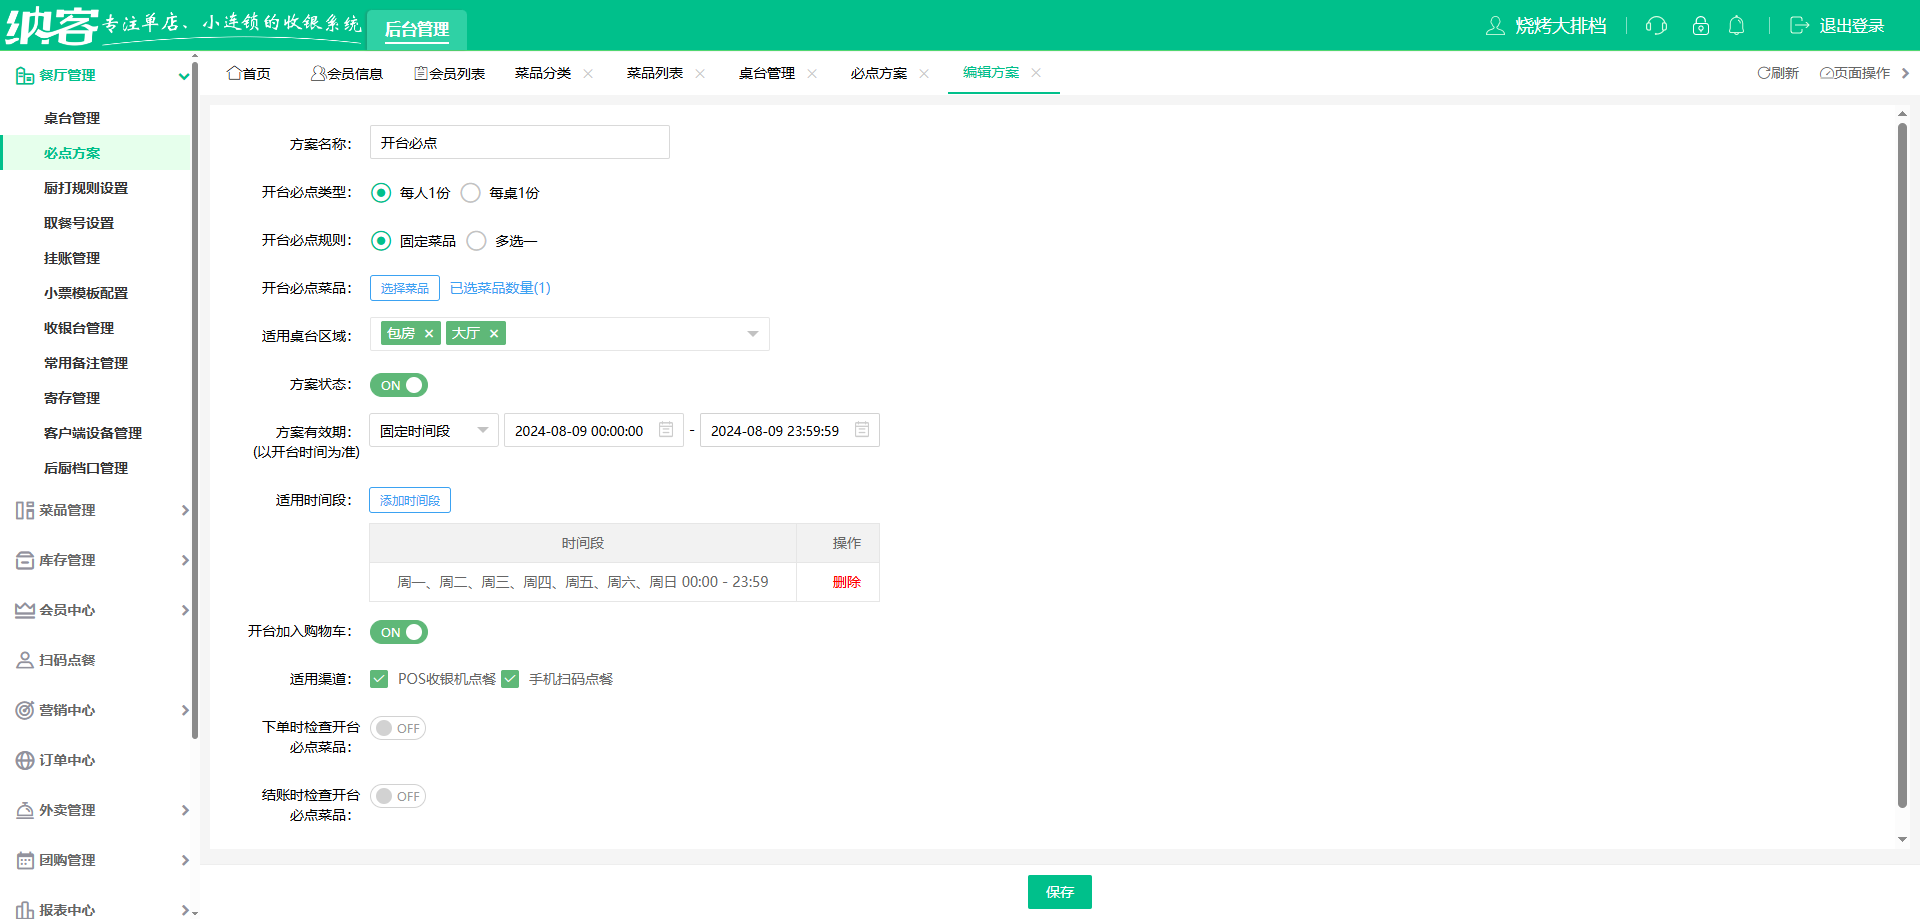
Task: Click the 扫码点餐 sidebar icon
Action: click(x=24, y=660)
